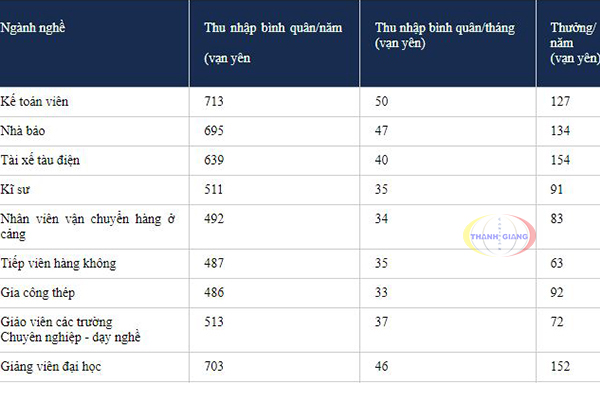This screenshot has width=600, height=400.
Task: Select the monthly income value 33
Action: (383, 292)
